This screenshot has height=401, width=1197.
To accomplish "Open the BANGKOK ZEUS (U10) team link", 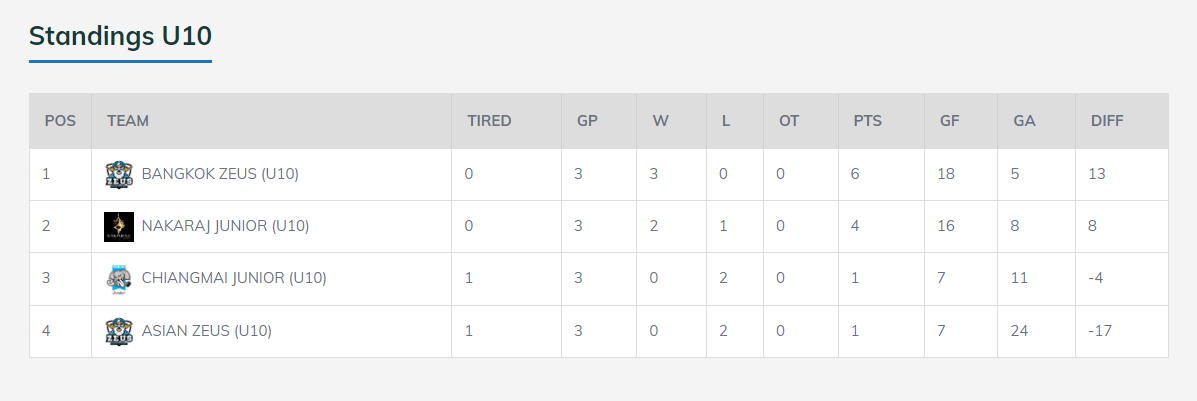I will pos(220,174).
